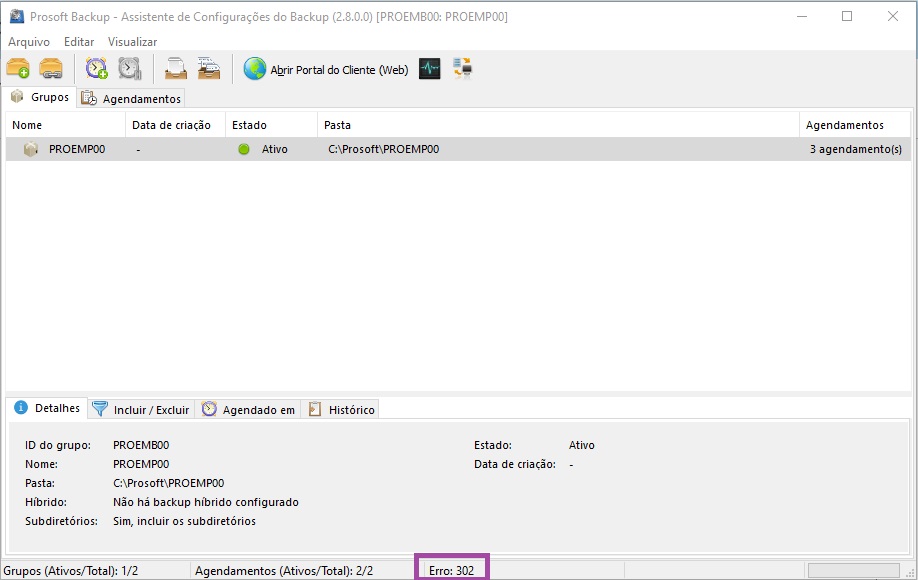Select the PROEMP00 group name in the list
918x580 pixels.
77,149
